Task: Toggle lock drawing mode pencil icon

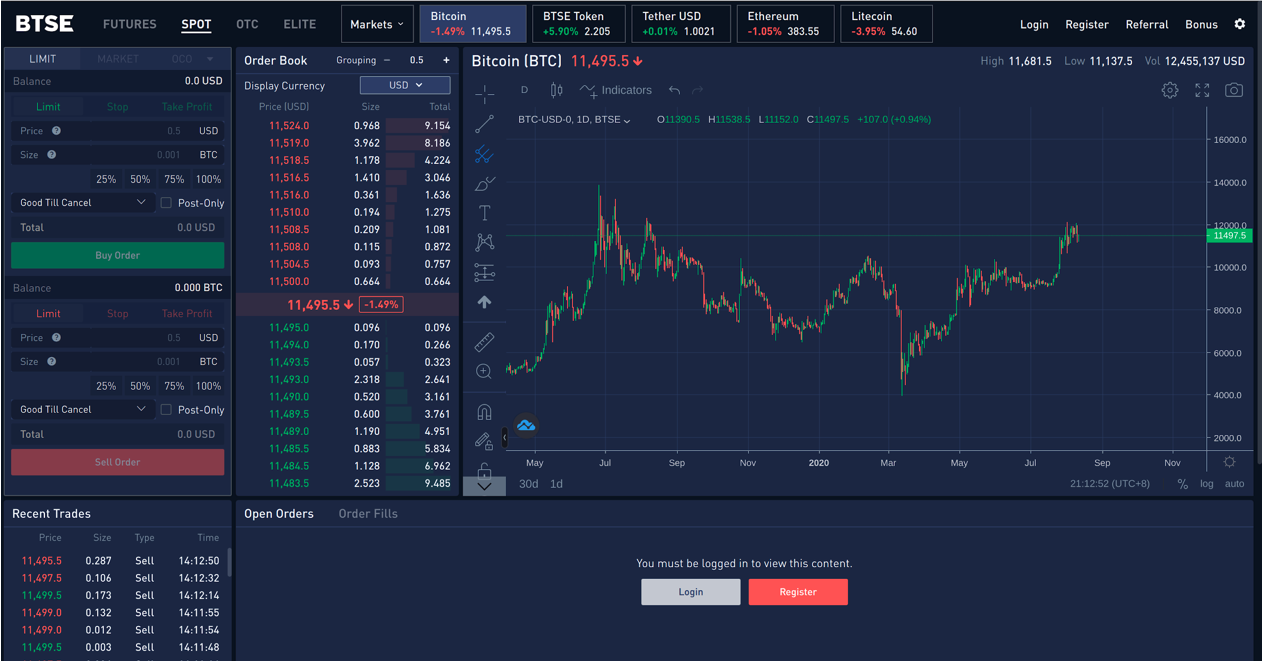Action: pos(484,441)
